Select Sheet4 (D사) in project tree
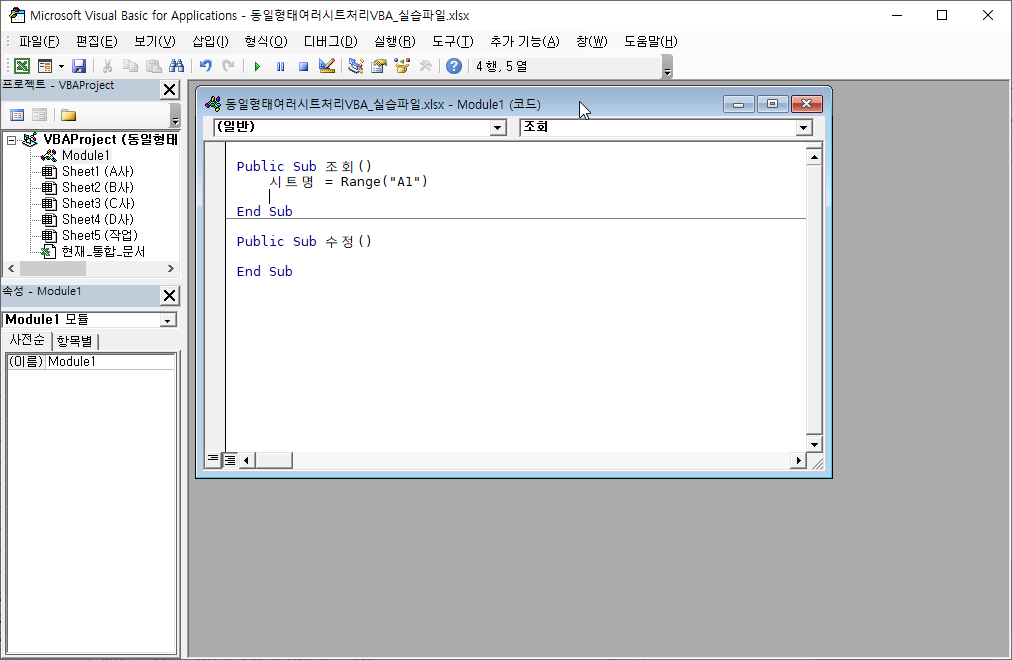This screenshot has width=1012, height=660. click(97, 219)
